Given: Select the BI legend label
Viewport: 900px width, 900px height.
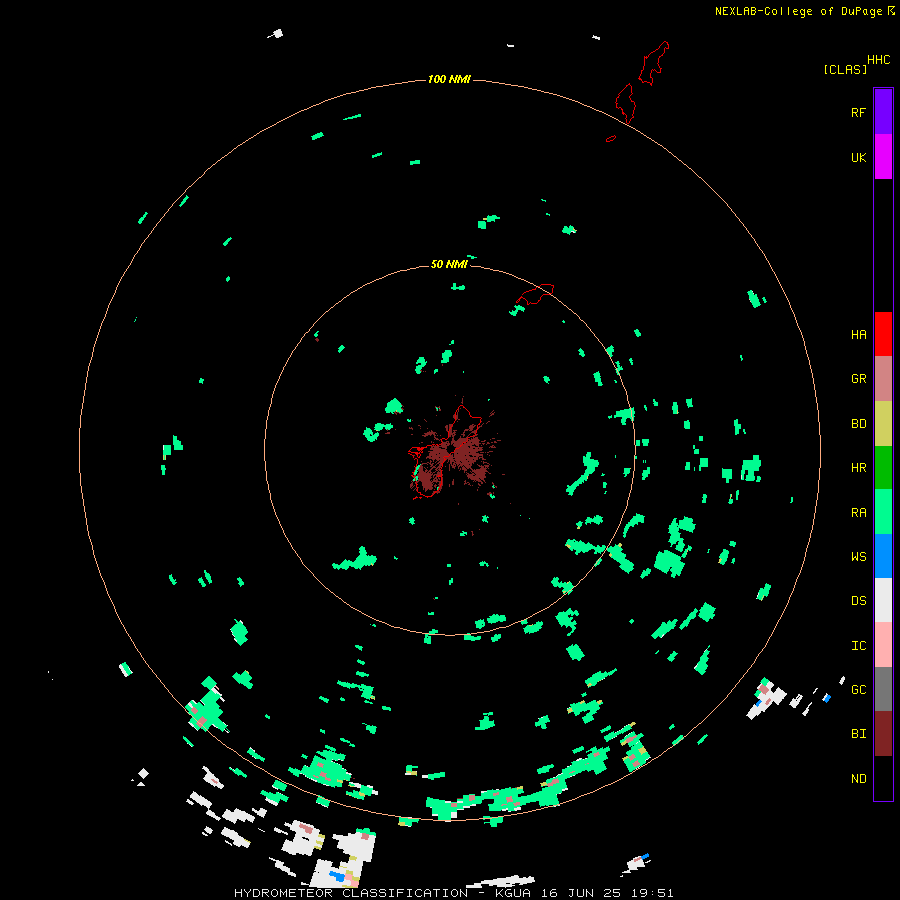Looking at the screenshot, I should click(858, 734).
